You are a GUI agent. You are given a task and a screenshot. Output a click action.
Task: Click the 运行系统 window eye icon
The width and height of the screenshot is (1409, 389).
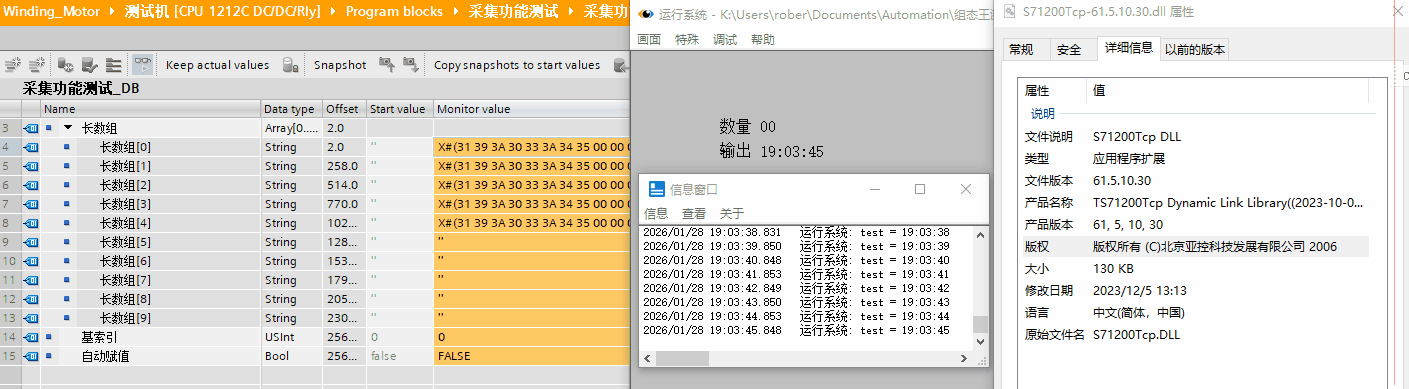click(x=646, y=15)
